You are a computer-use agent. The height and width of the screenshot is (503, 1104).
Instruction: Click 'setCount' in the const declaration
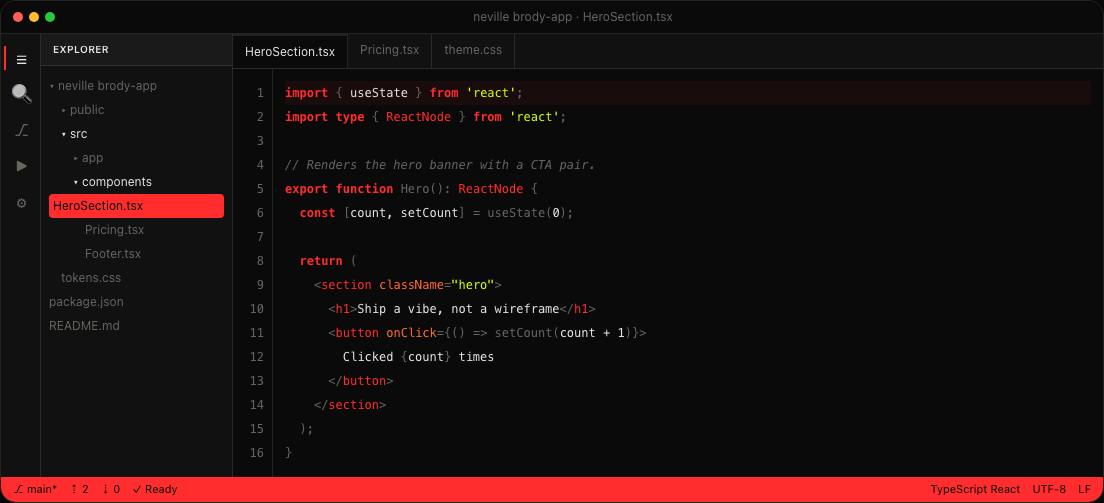[429, 213]
